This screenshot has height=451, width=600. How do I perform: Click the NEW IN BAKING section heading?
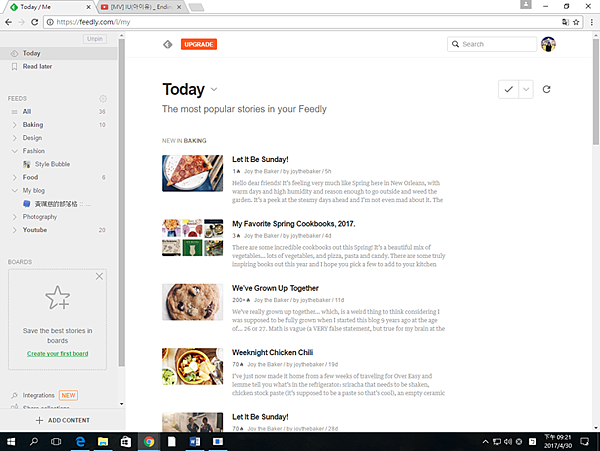coord(184,141)
